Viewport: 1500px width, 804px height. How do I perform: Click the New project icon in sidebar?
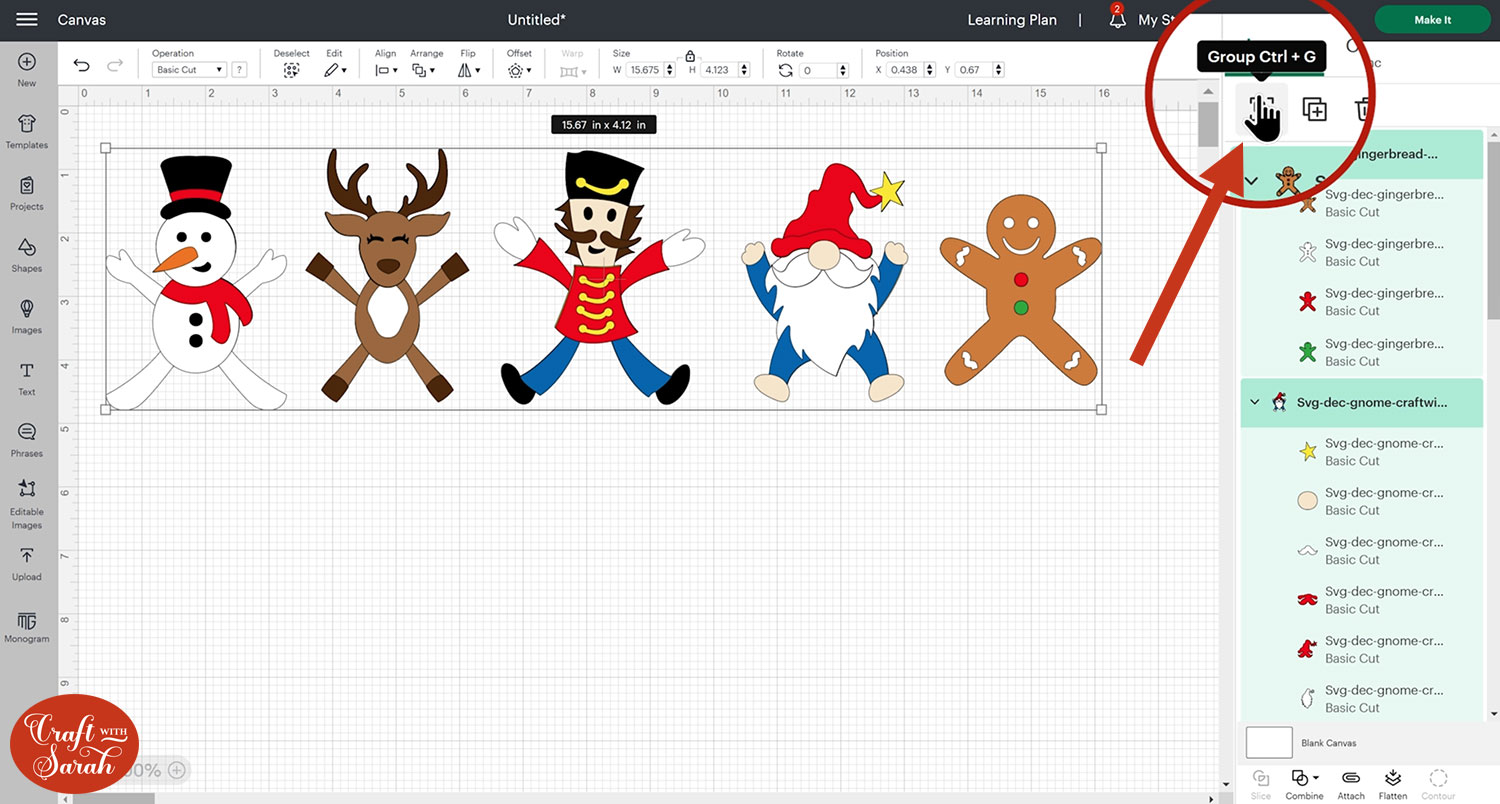(27, 70)
